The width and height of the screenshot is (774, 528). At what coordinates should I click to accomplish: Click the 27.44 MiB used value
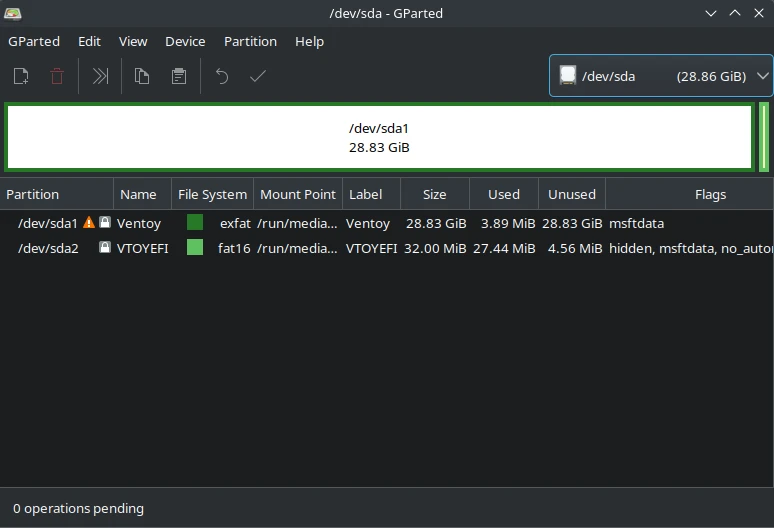pyautogui.click(x=504, y=248)
